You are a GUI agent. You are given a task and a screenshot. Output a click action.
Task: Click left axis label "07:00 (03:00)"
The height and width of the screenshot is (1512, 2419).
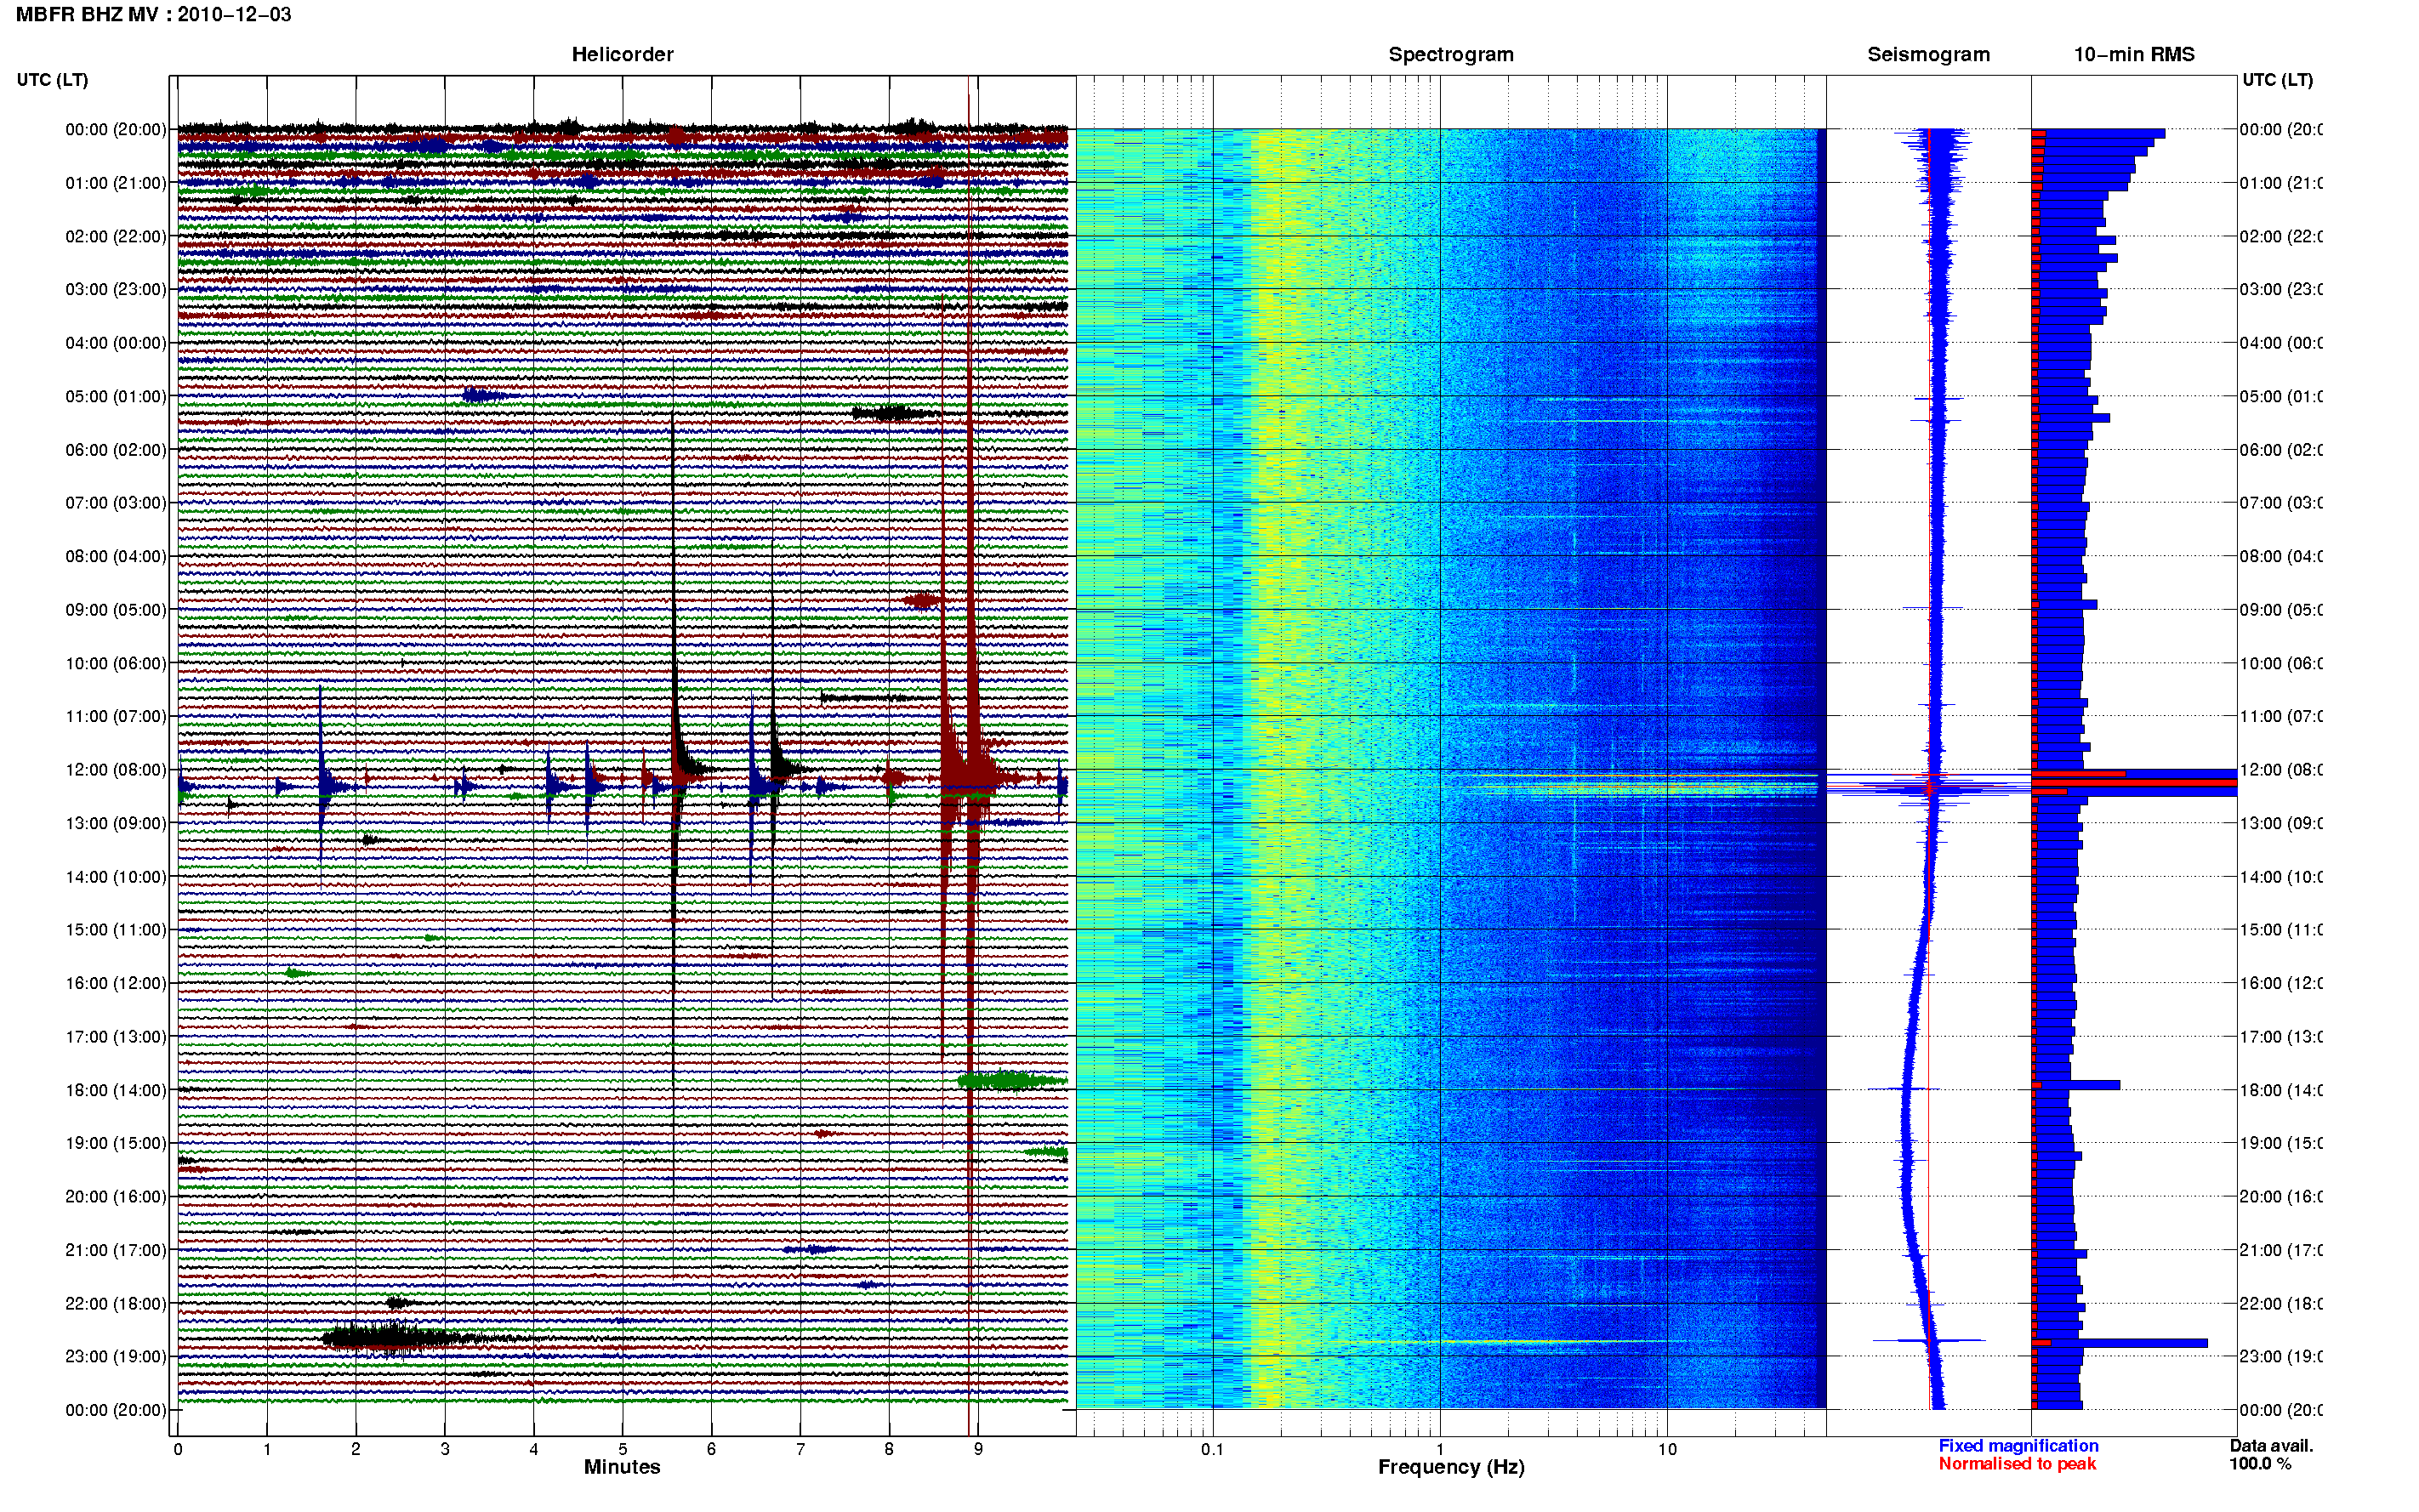116,502
